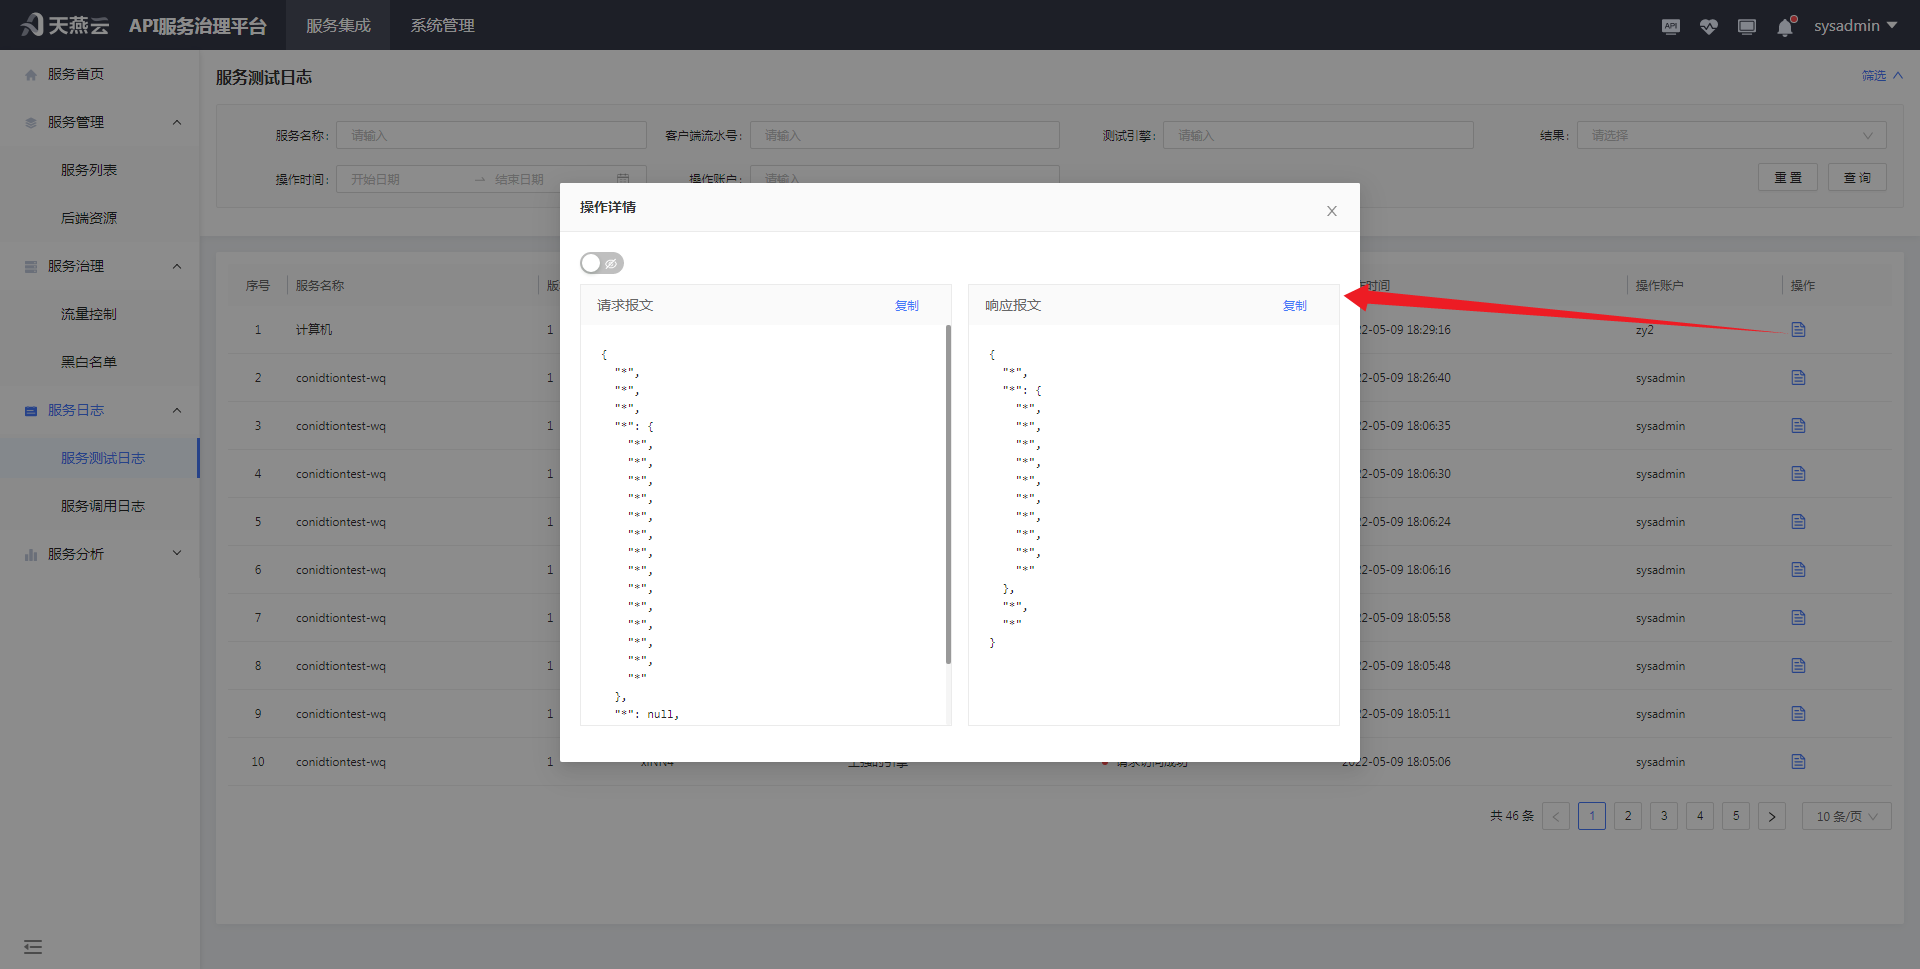Open the API documentation icon in top bar

1670,26
